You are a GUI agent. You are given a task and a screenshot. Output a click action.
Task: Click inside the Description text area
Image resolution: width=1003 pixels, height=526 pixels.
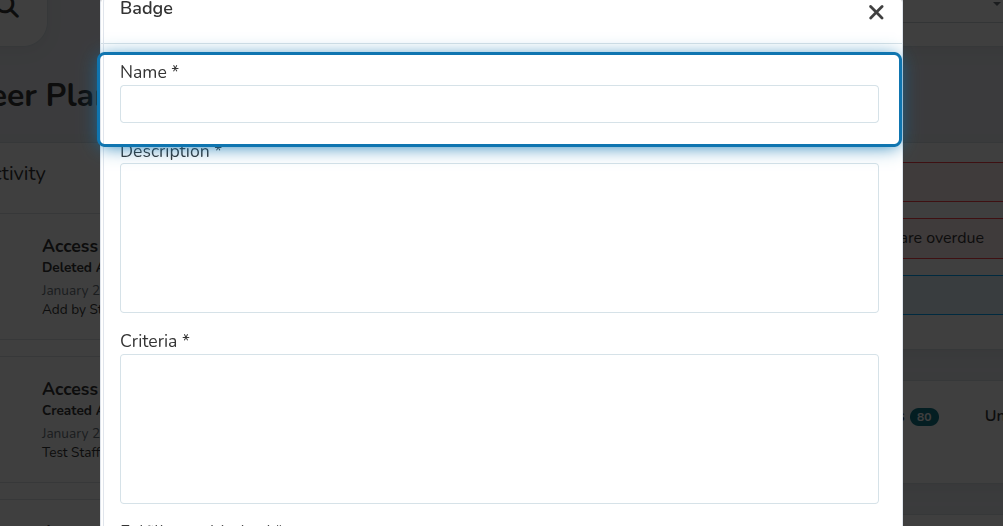coord(499,238)
